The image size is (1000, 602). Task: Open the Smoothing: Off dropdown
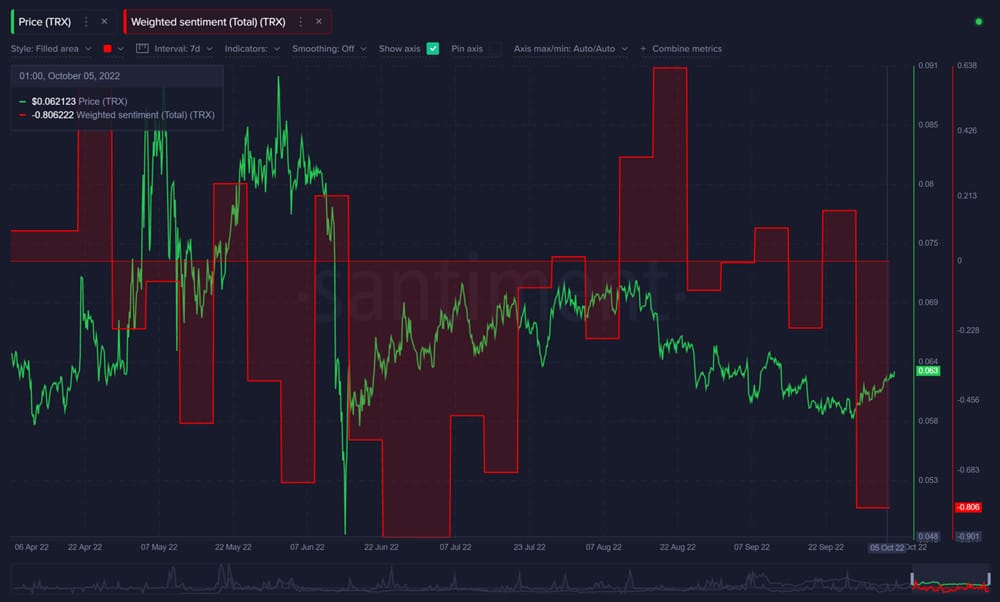330,48
